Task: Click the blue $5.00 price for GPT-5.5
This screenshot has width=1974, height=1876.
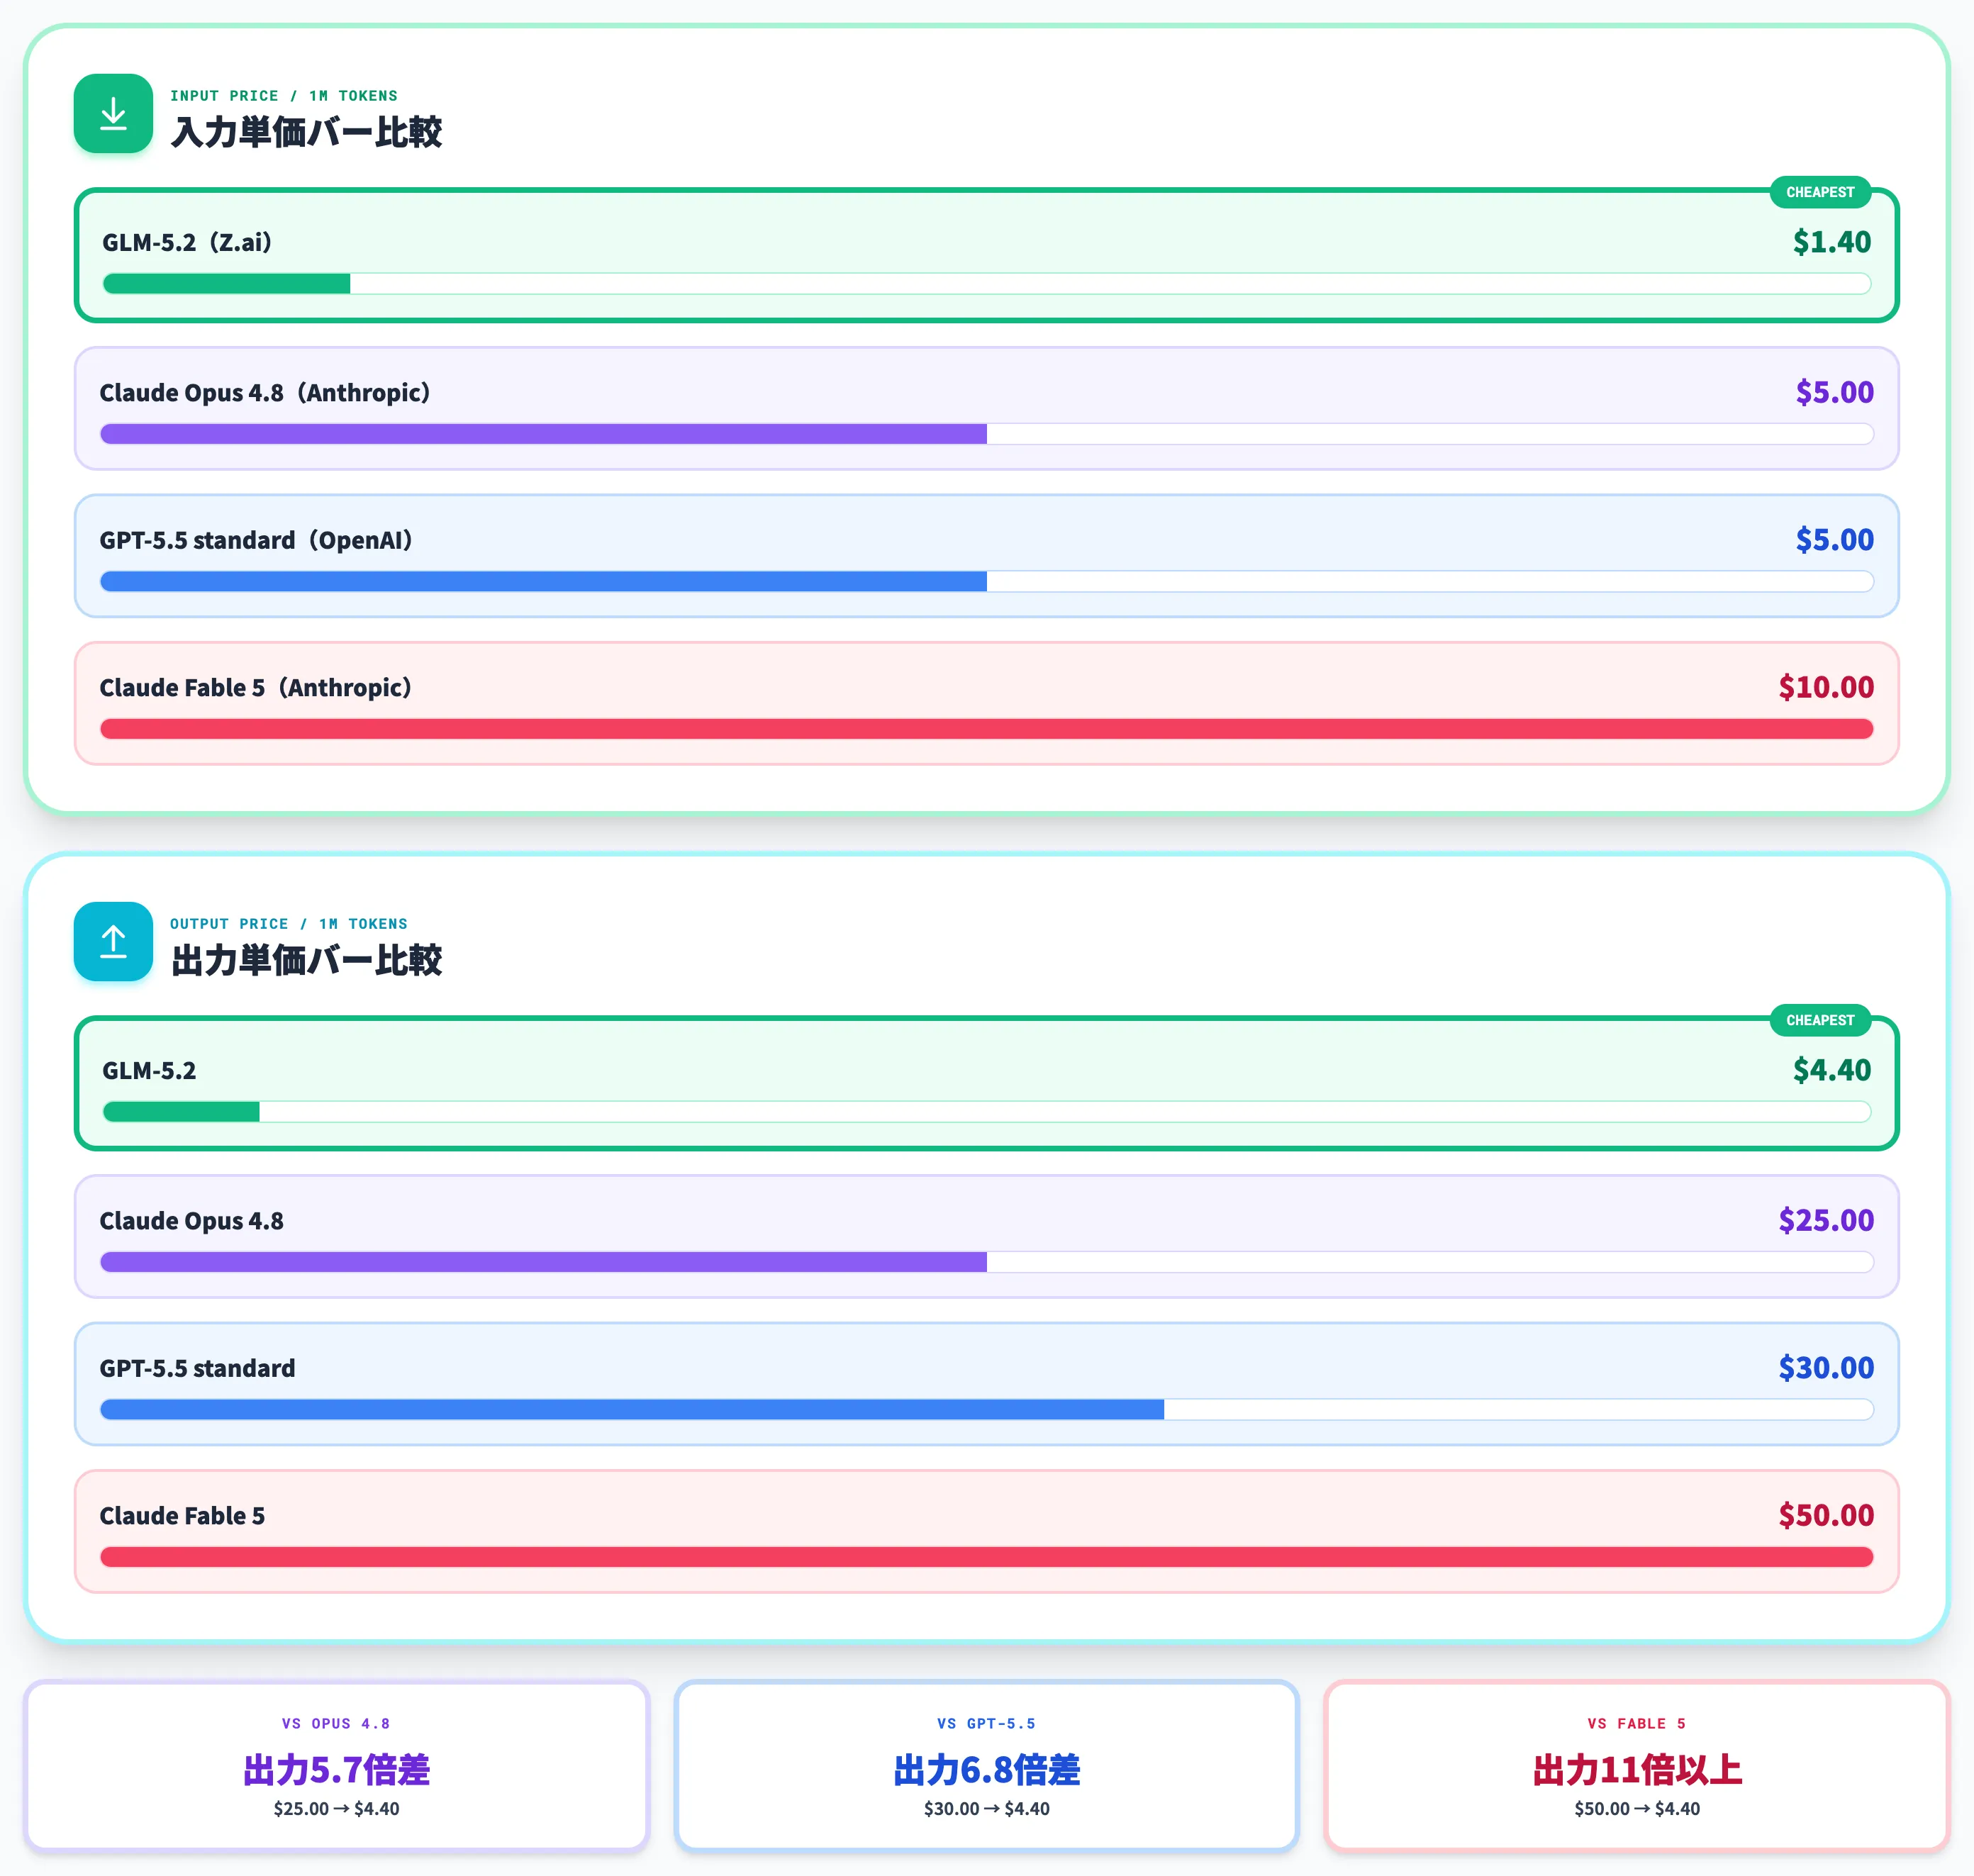Action: click(1834, 540)
